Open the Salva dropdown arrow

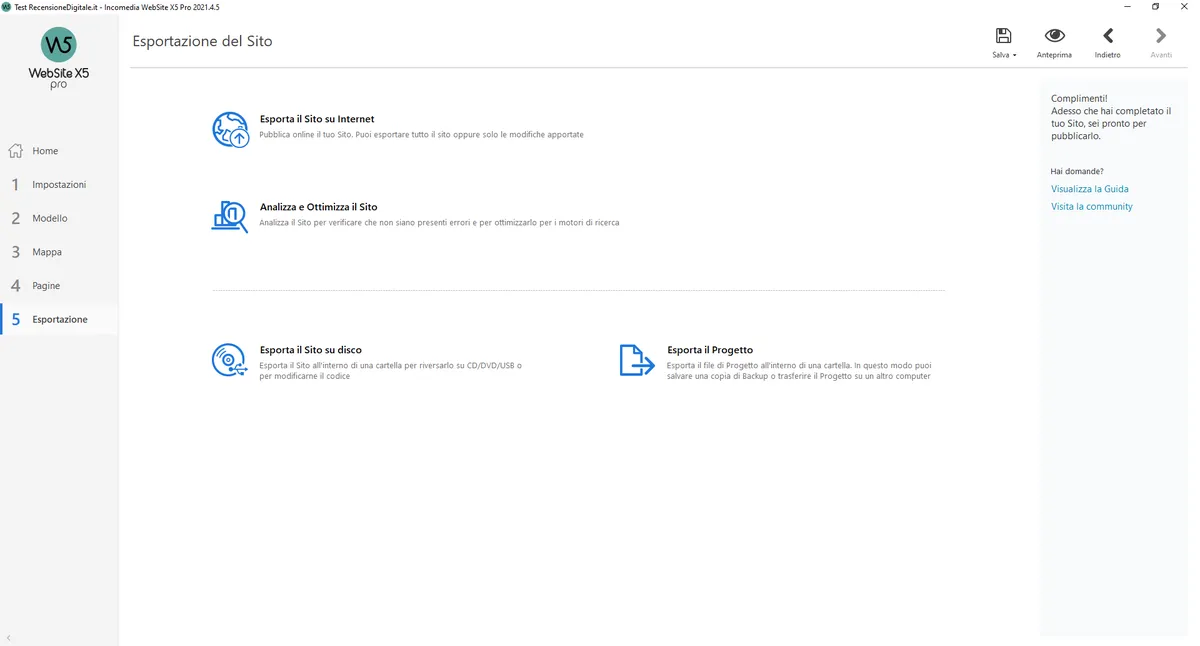coord(1014,55)
